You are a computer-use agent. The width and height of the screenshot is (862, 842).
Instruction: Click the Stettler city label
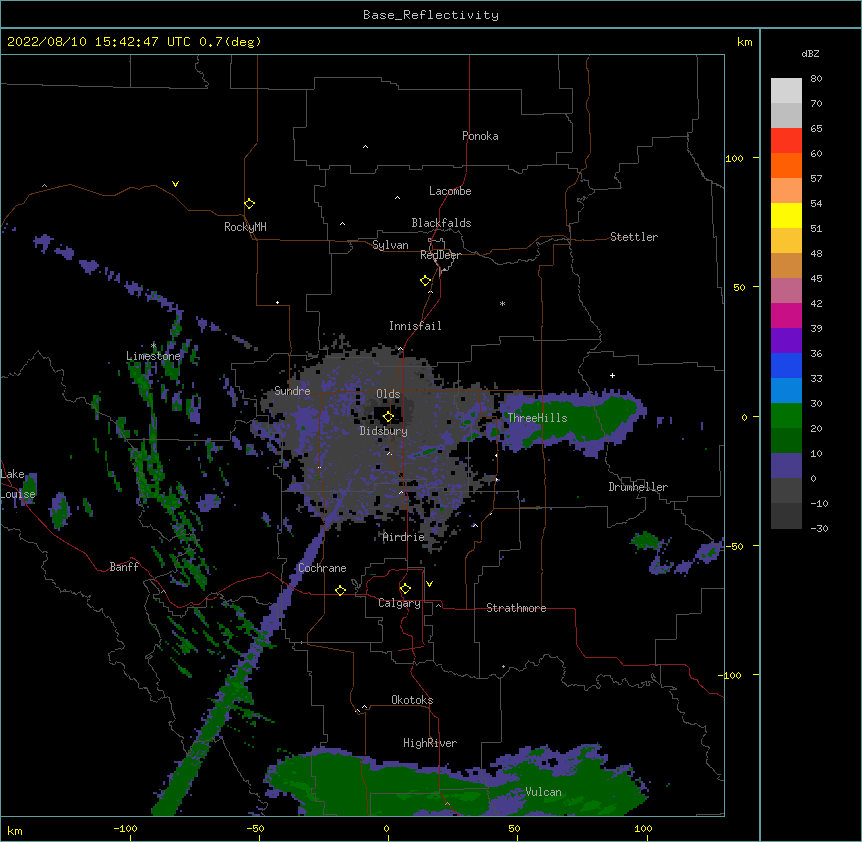tap(634, 237)
